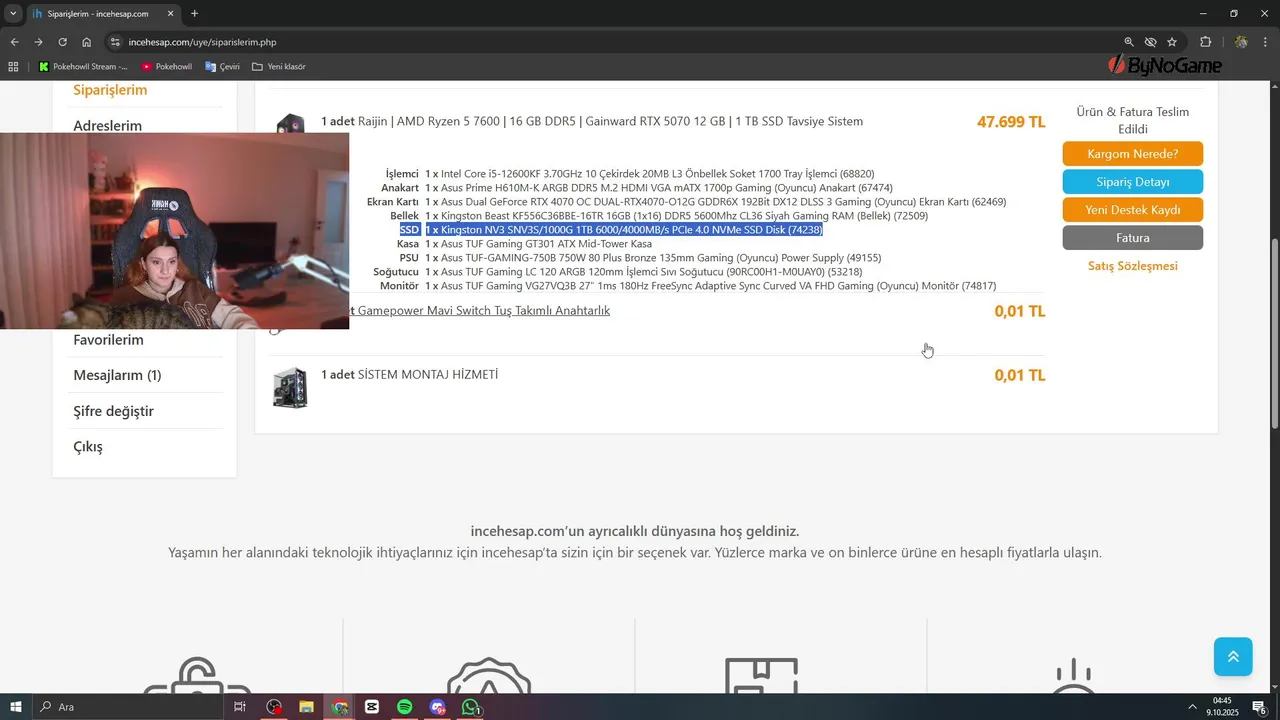1280x720 pixels.
Task: Open Task View on the taskbar
Action: pos(240,707)
